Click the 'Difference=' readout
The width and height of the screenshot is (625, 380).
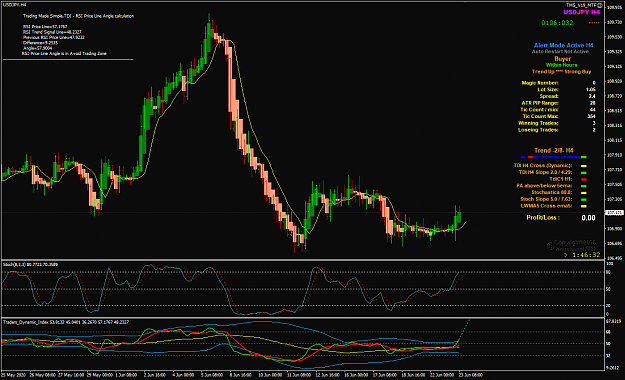(x=40, y=43)
